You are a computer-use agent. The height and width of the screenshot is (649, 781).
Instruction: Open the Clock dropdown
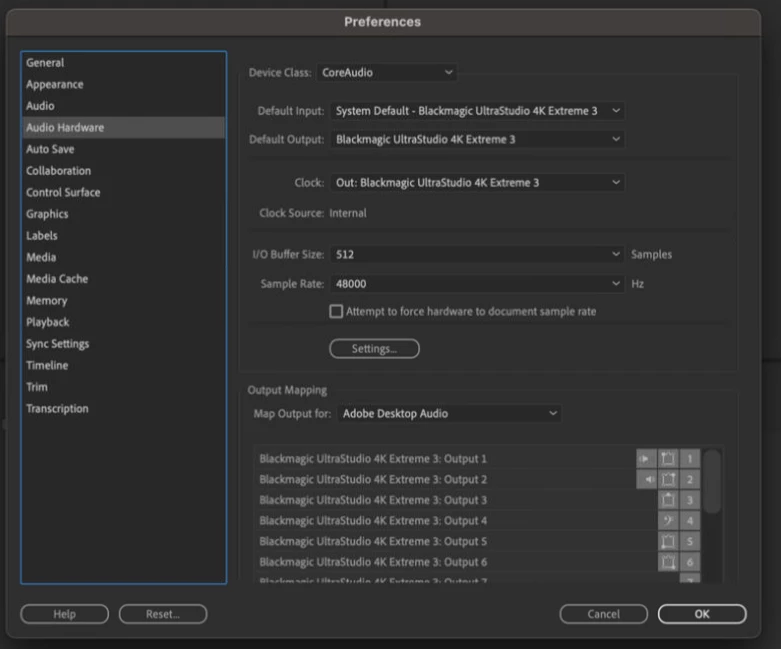click(x=477, y=183)
